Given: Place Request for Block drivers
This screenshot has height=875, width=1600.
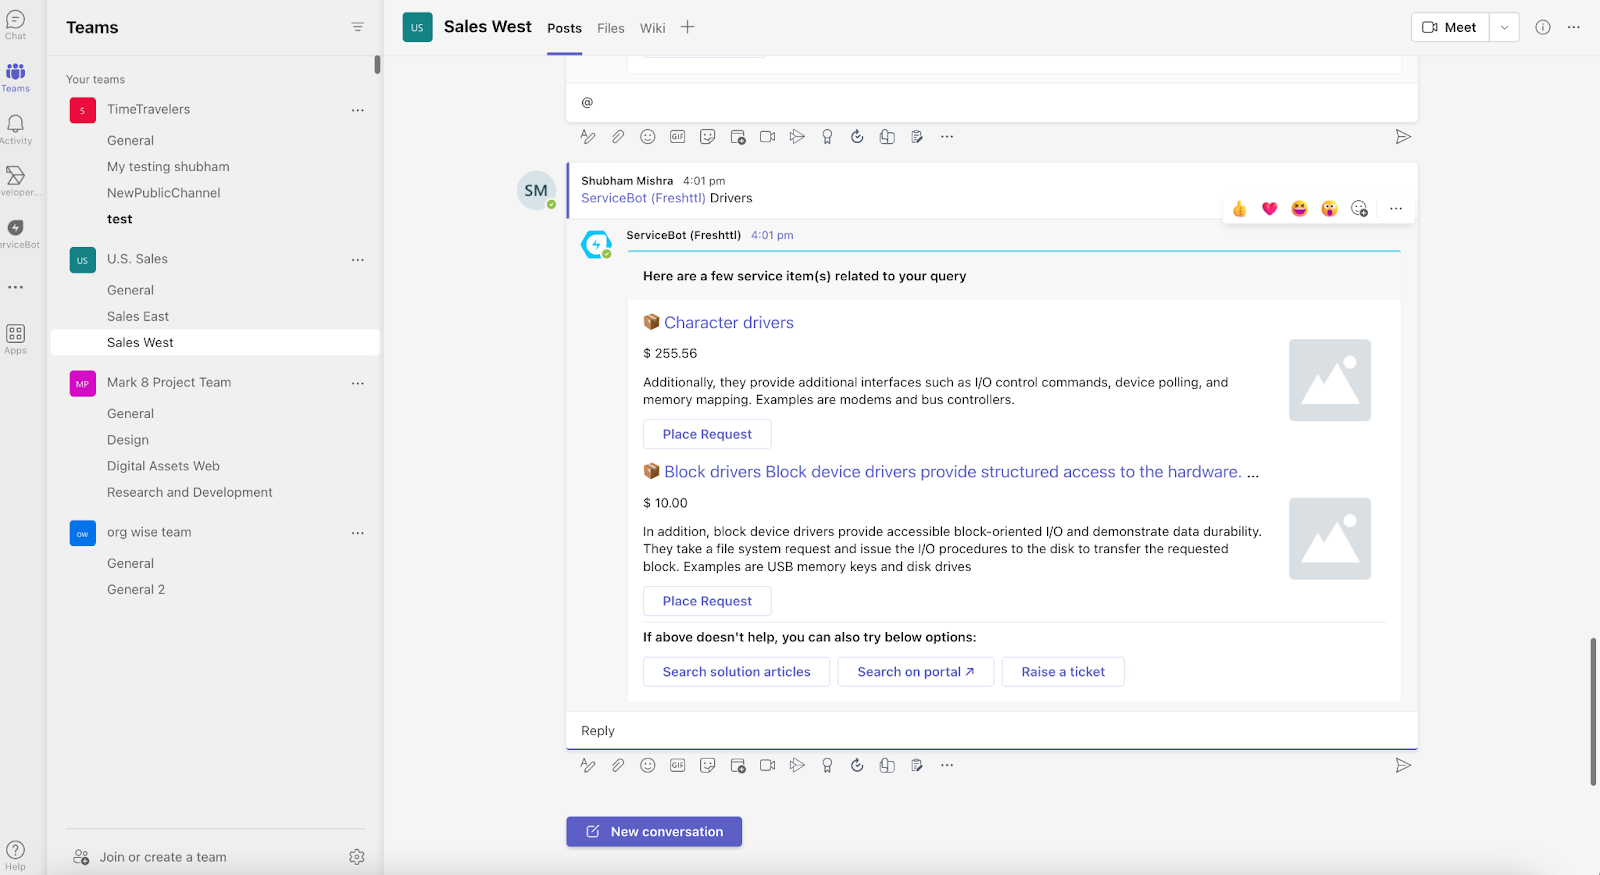Looking at the screenshot, I should (x=707, y=601).
